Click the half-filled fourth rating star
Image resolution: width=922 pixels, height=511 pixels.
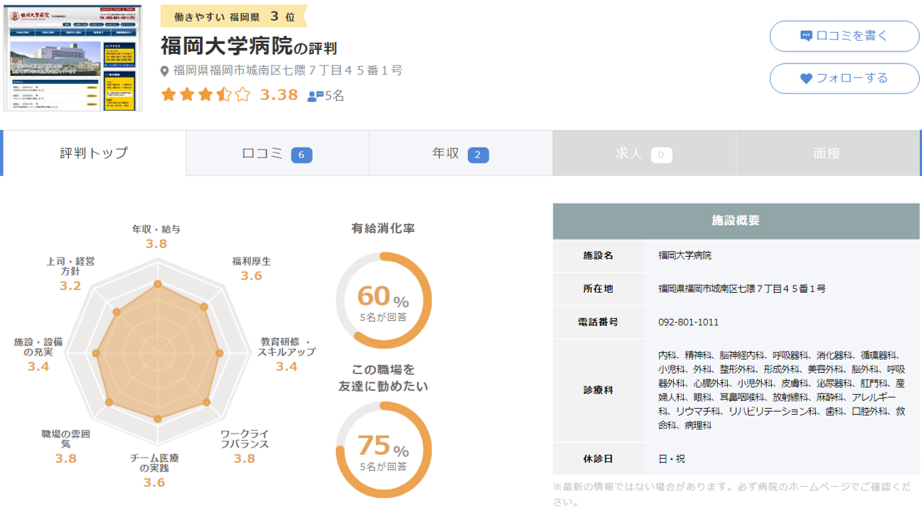pos(224,94)
